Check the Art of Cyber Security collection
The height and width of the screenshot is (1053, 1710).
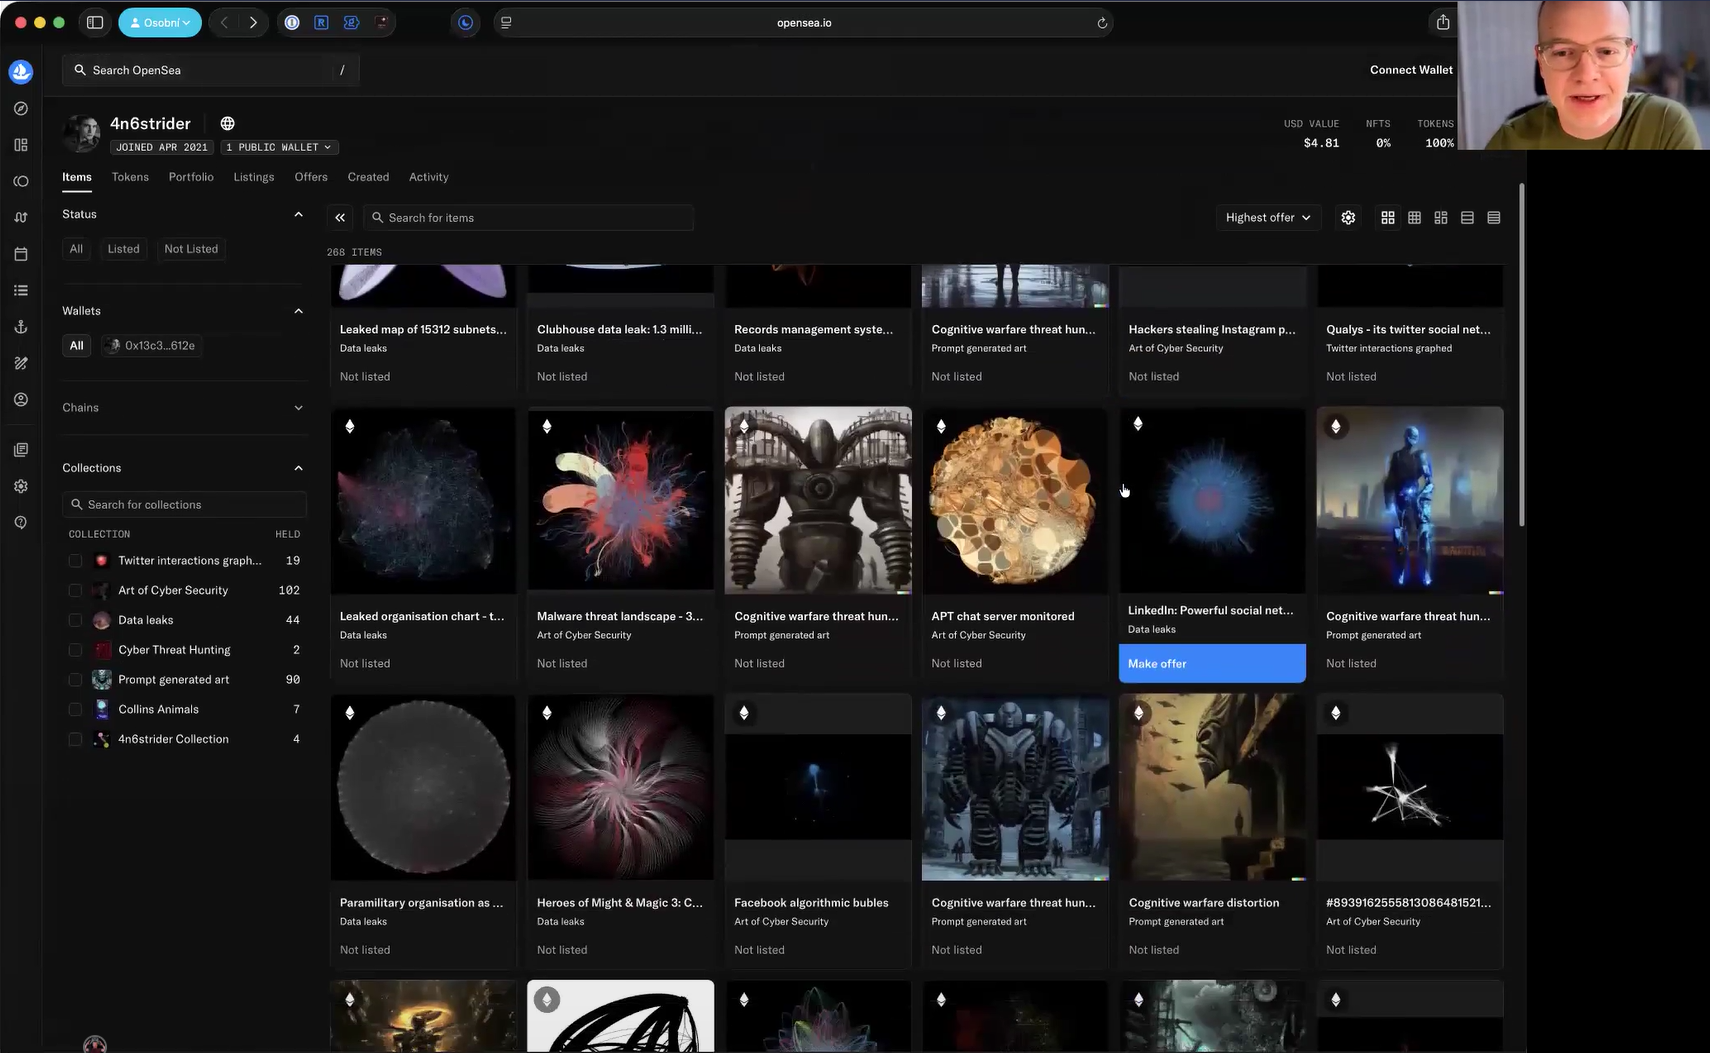pos(75,591)
